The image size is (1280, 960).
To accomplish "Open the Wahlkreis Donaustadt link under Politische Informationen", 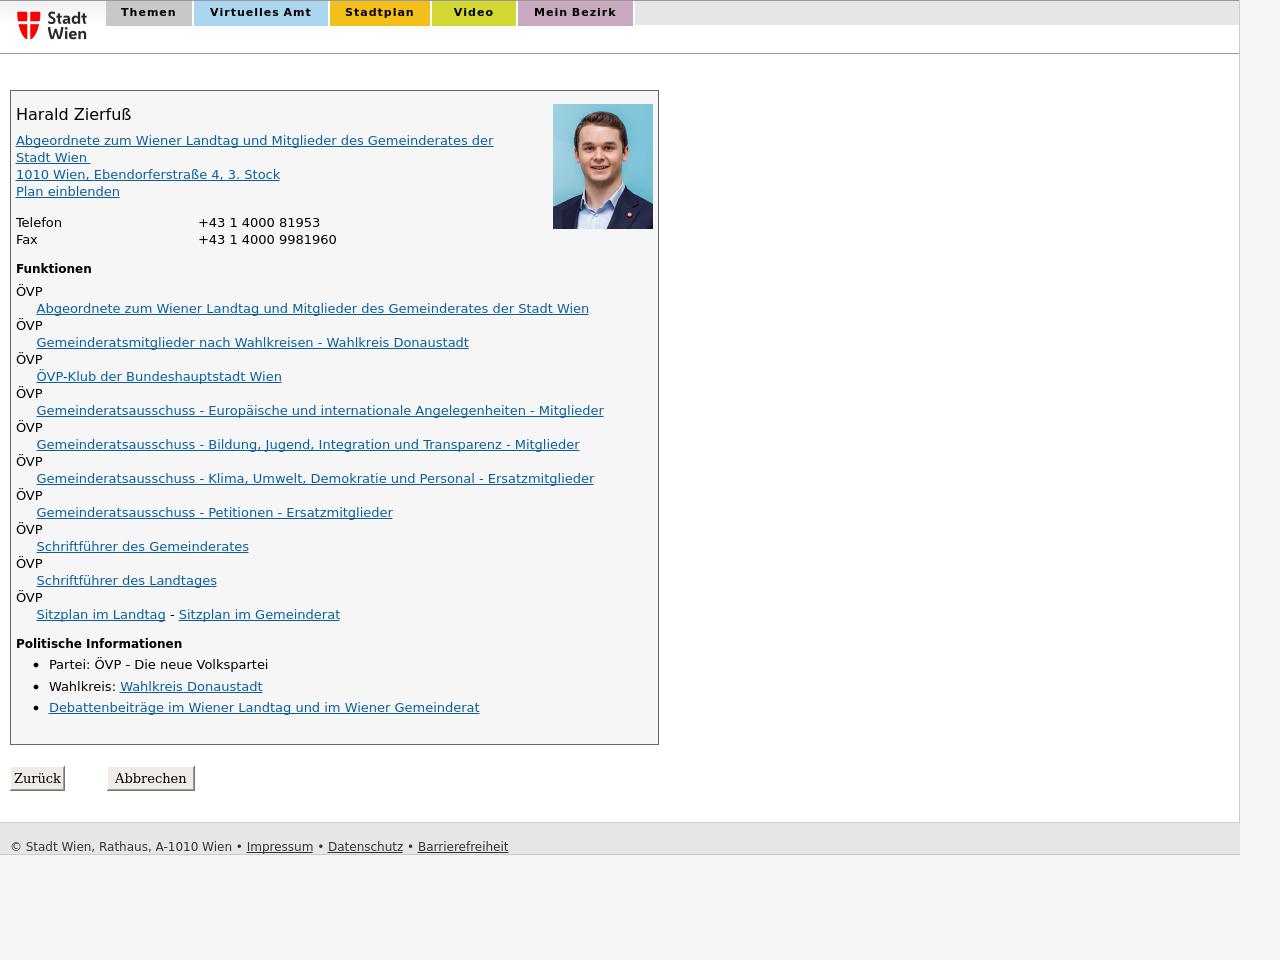I will pos(191,686).
